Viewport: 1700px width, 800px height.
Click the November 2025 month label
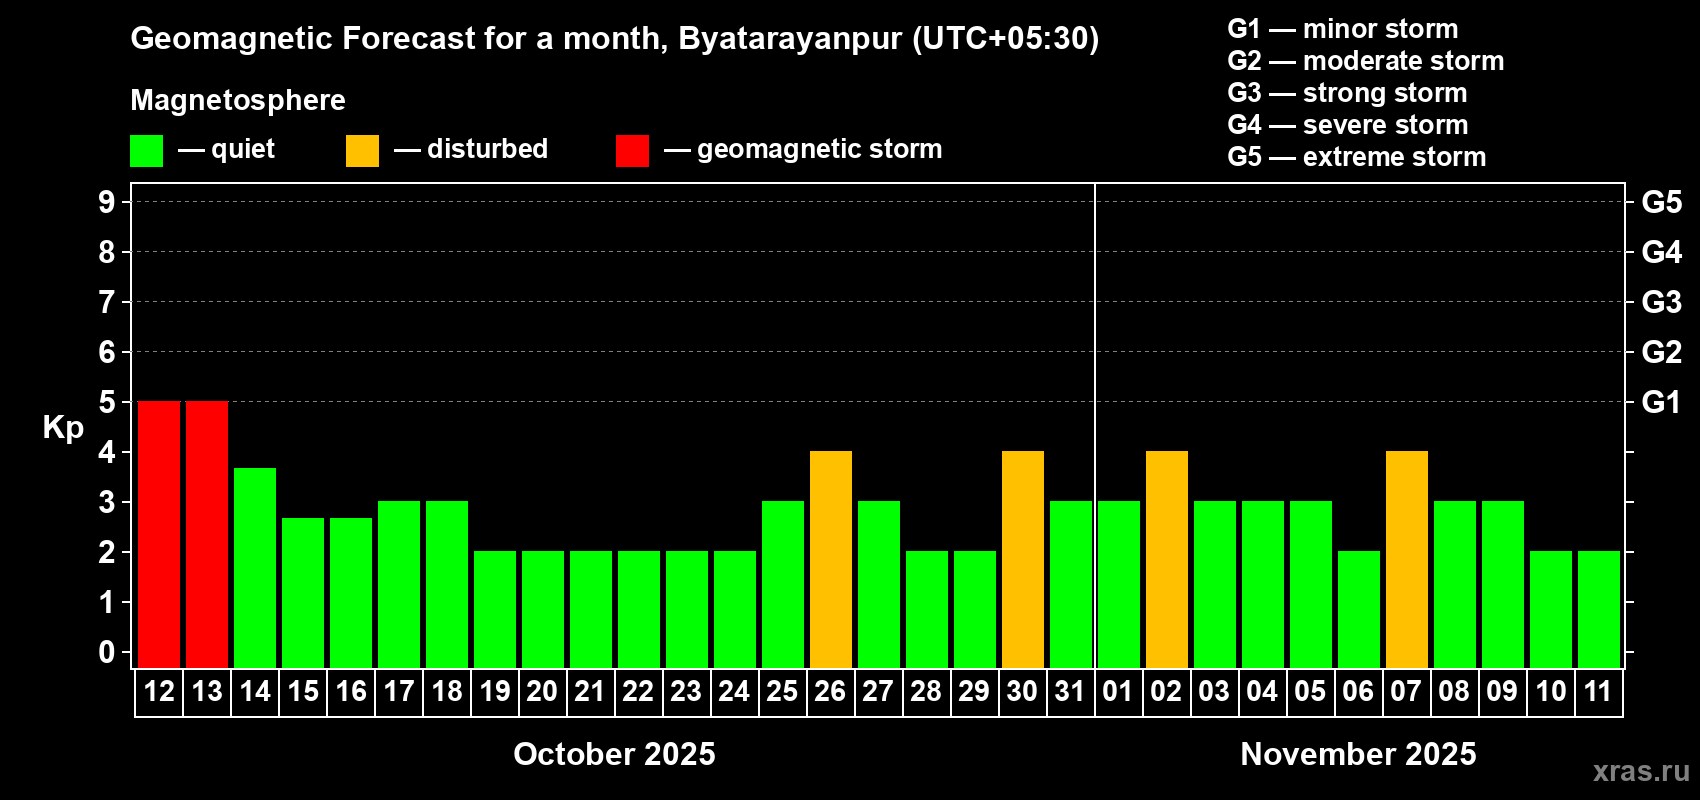pos(1358,754)
